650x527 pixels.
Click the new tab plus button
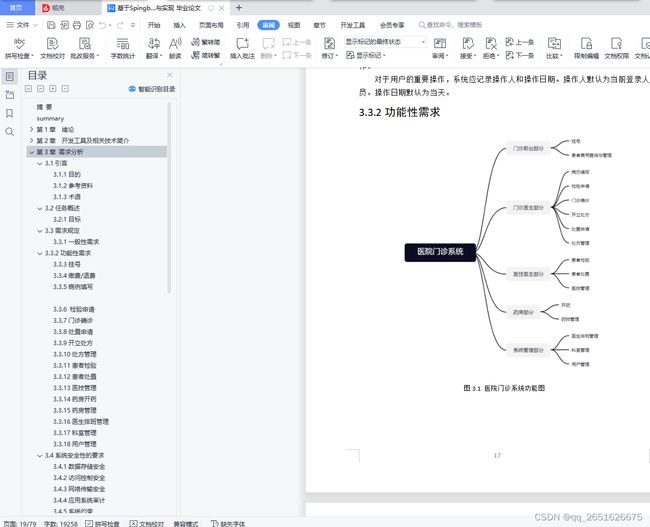[x=238, y=7]
